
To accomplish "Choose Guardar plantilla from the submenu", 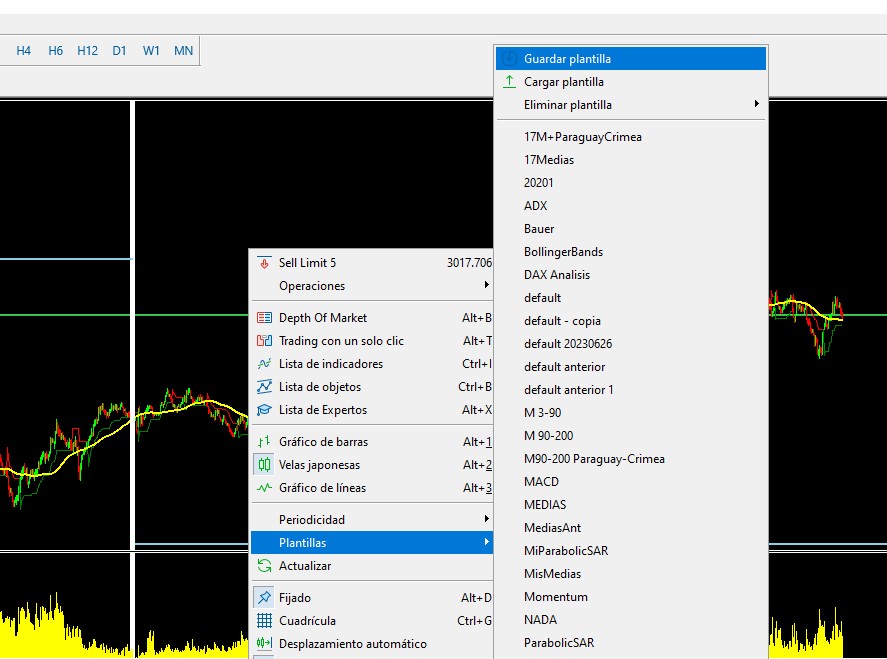I will click(631, 59).
